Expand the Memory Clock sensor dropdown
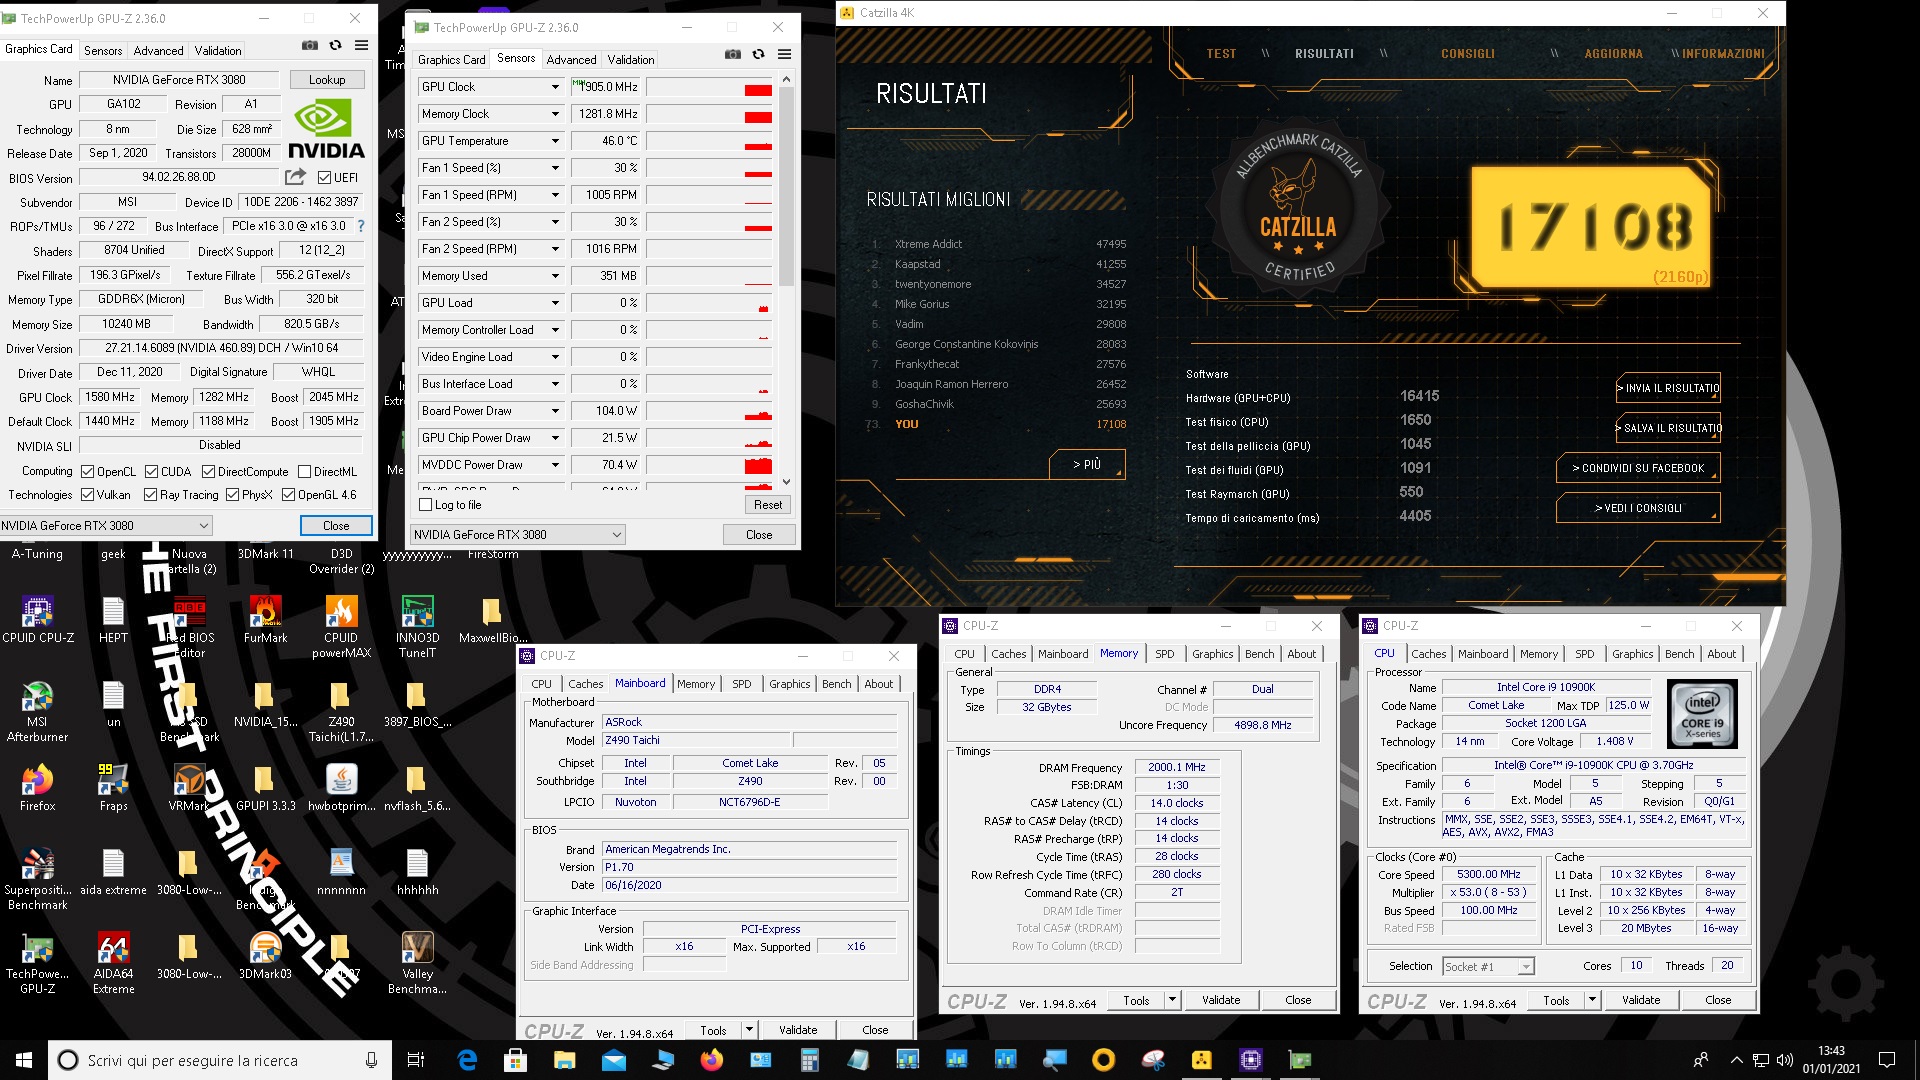The image size is (1920, 1080). [x=555, y=114]
